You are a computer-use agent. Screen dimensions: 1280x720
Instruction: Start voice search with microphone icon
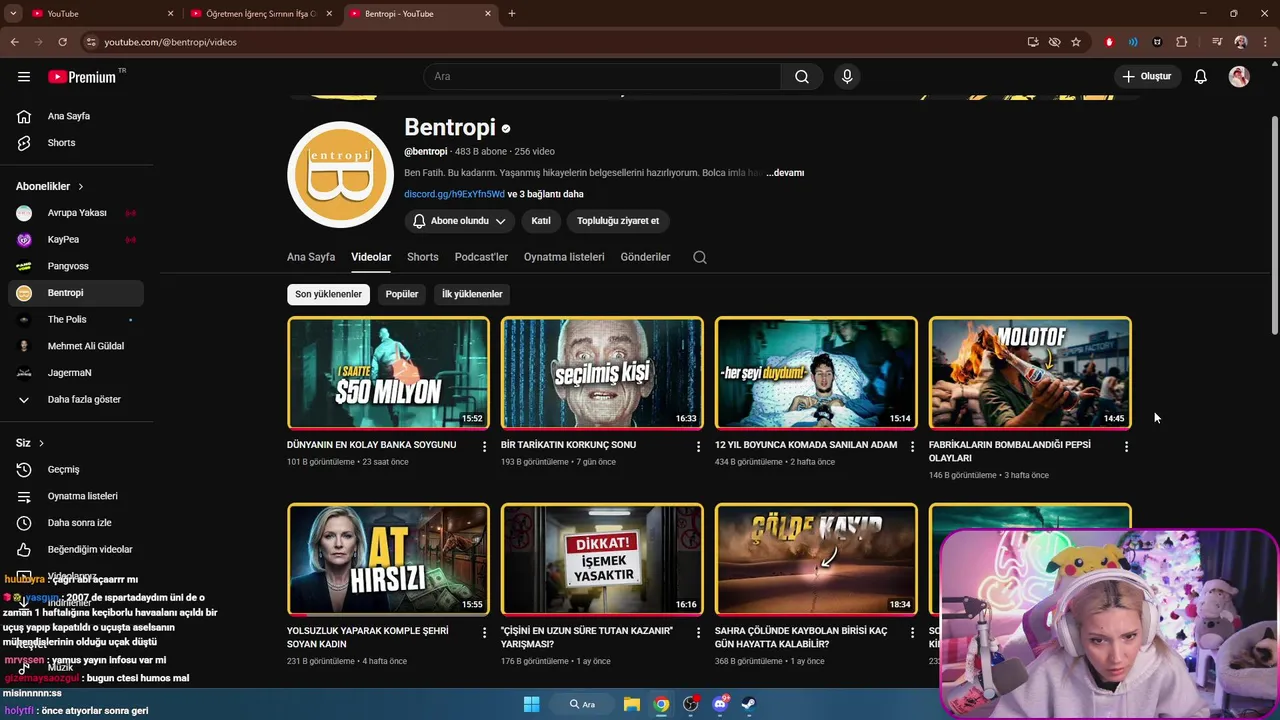[847, 77]
